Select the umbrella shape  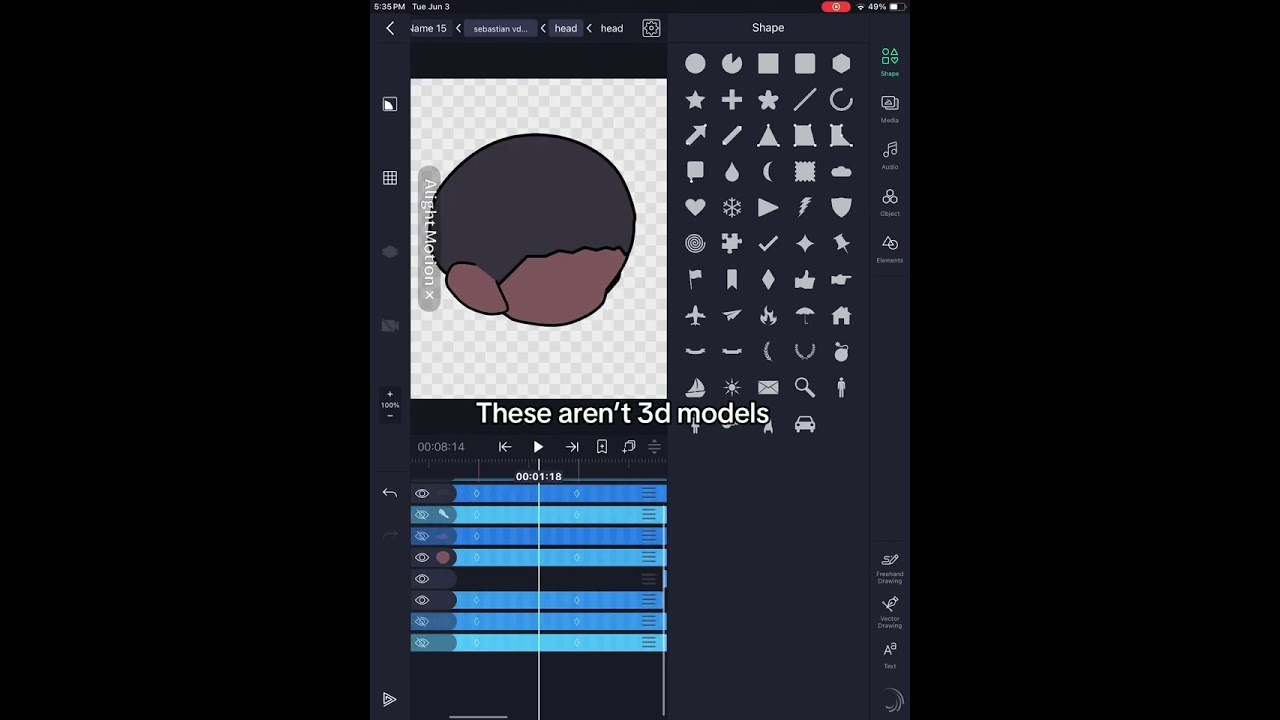805,316
